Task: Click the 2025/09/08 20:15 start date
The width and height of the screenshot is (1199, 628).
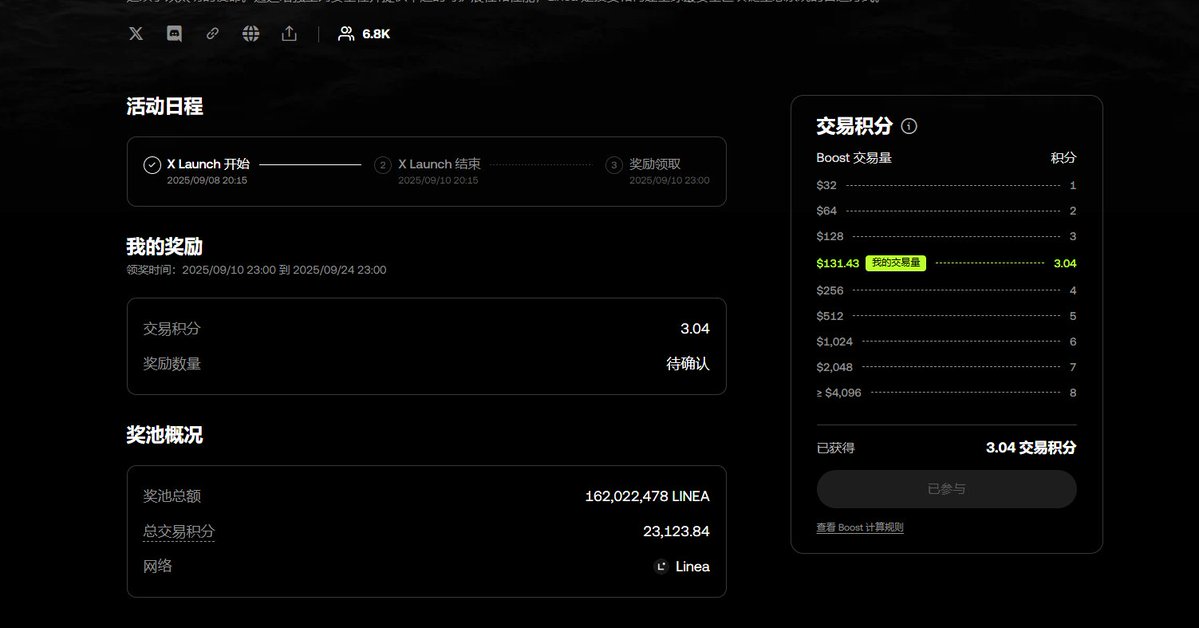Action: [x=207, y=181]
